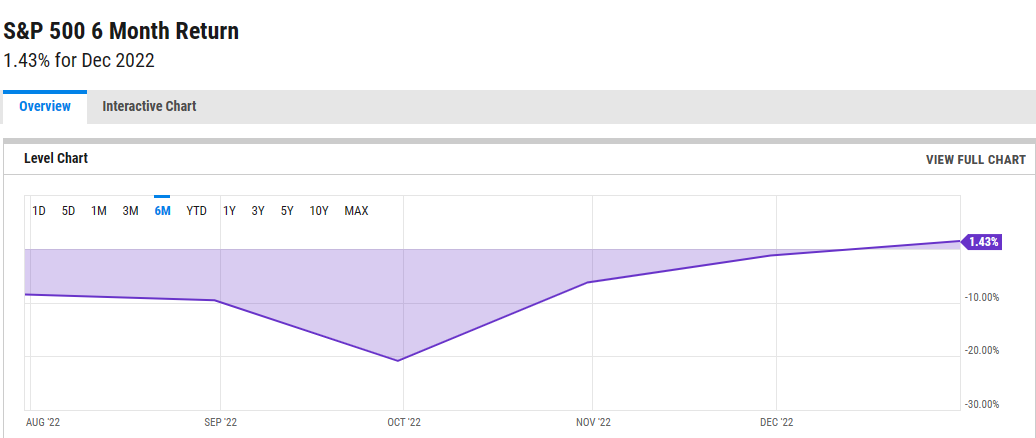1036x438 pixels.
Task: Click the S&P 500 6 Month Return heading
Action: click(122, 31)
